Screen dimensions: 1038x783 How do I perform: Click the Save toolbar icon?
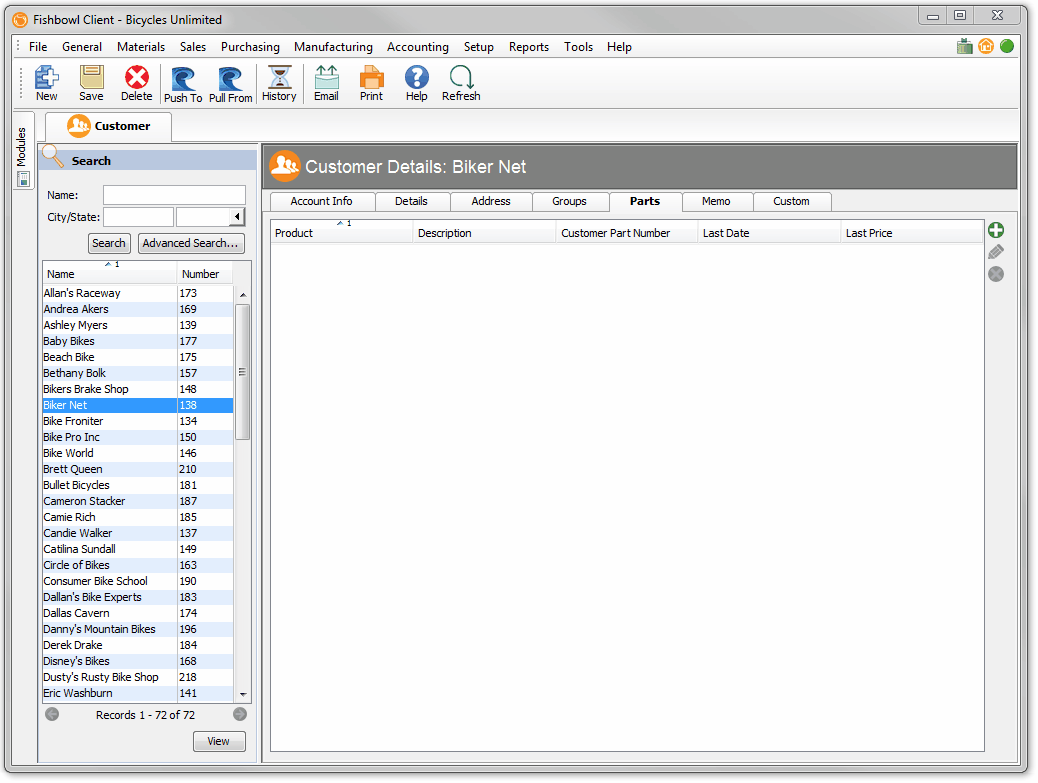click(91, 83)
